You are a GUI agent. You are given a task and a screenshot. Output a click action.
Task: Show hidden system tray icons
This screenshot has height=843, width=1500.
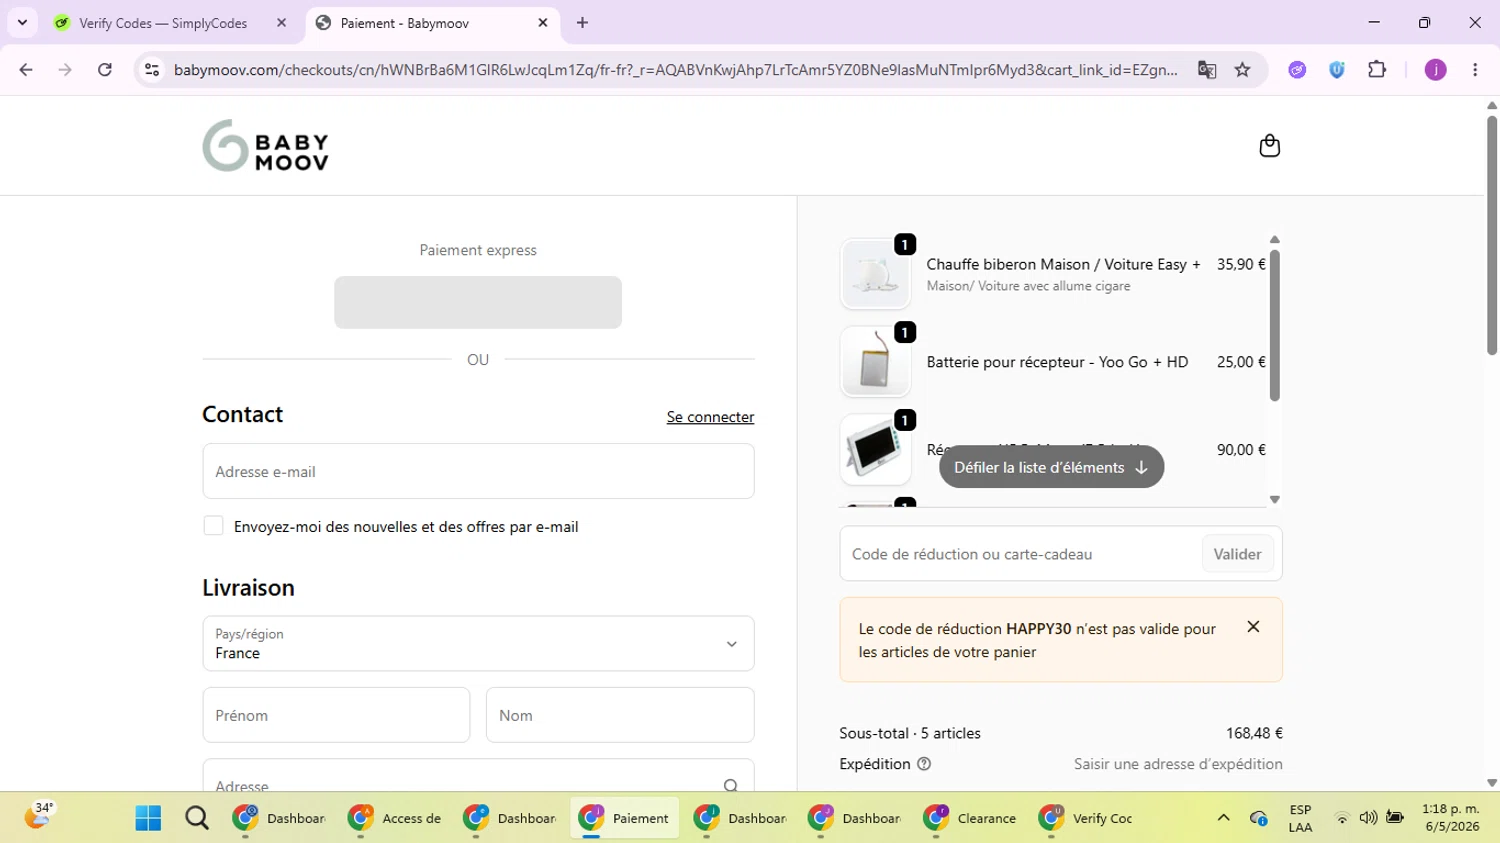pyautogui.click(x=1223, y=818)
